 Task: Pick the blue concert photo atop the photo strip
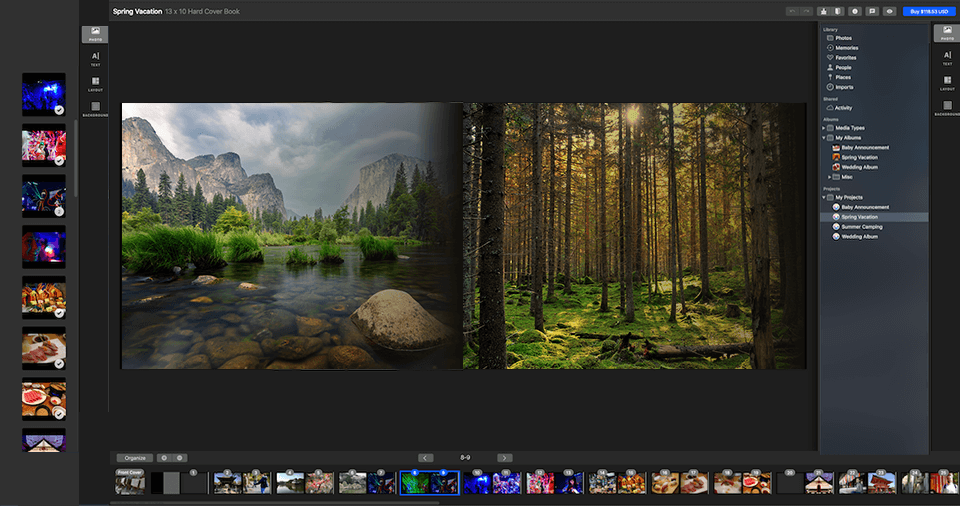[x=44, y=95]
